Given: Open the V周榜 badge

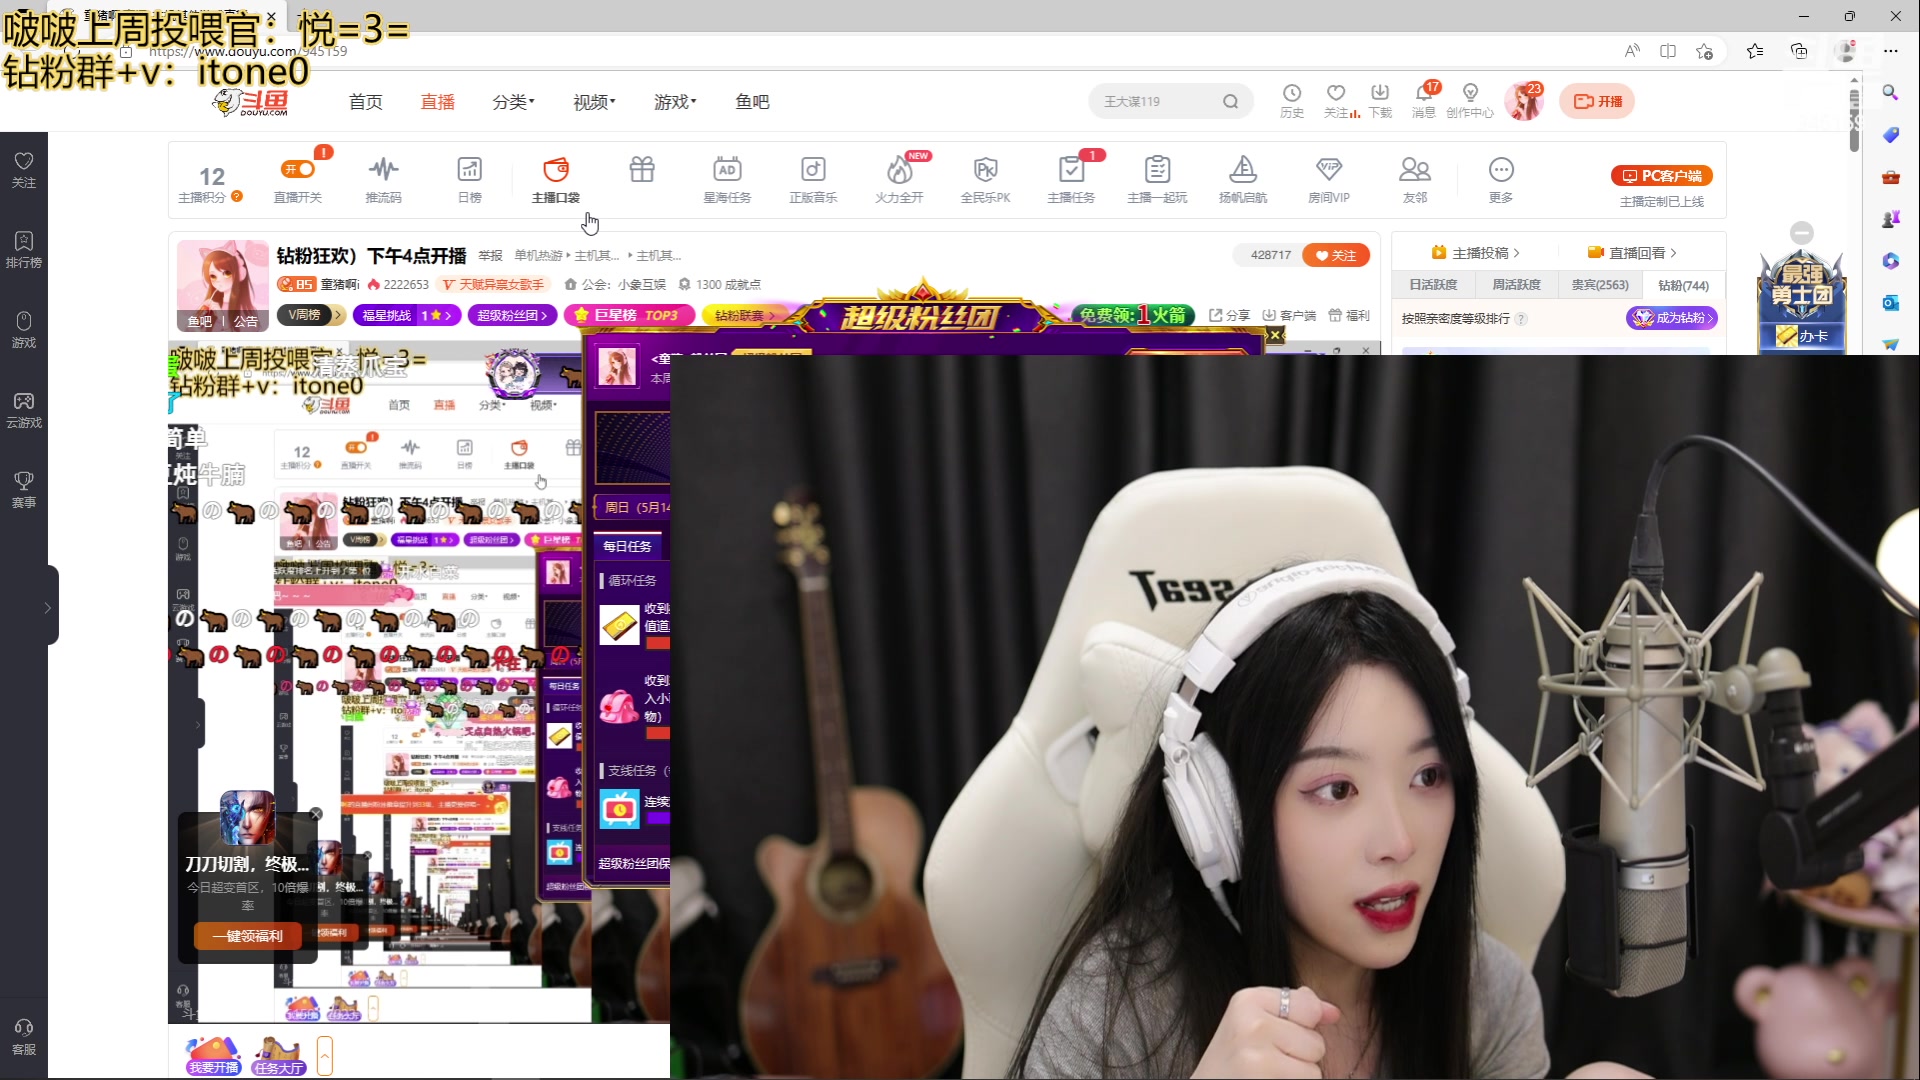Looking at the screenshot, I should pos(310,315).
